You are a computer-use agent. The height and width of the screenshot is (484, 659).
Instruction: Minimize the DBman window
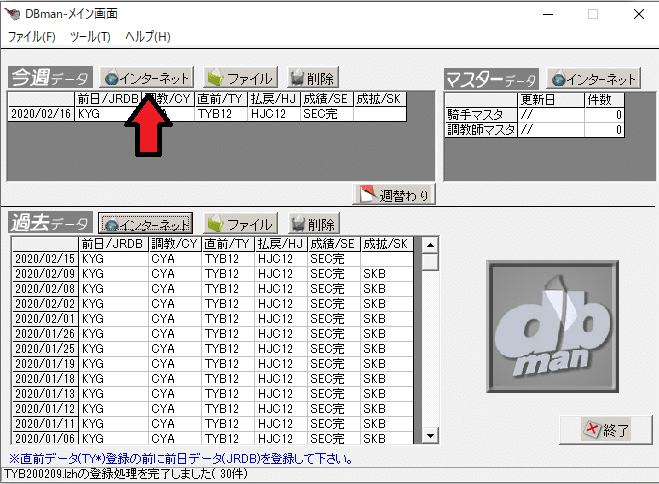(x=548, y=14)
